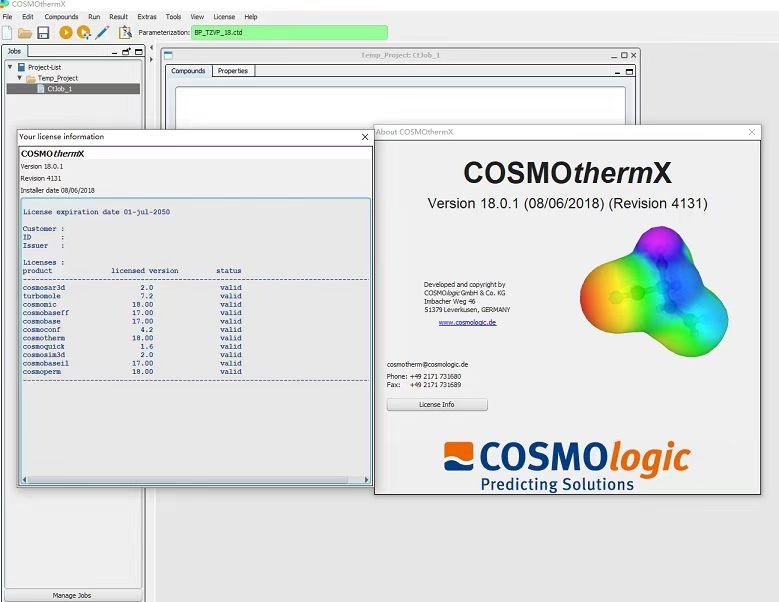The height and width of the screenshot is (602, 779).
Task: Close the About COSMOthermX dialog
Action: tap(752, 132)
